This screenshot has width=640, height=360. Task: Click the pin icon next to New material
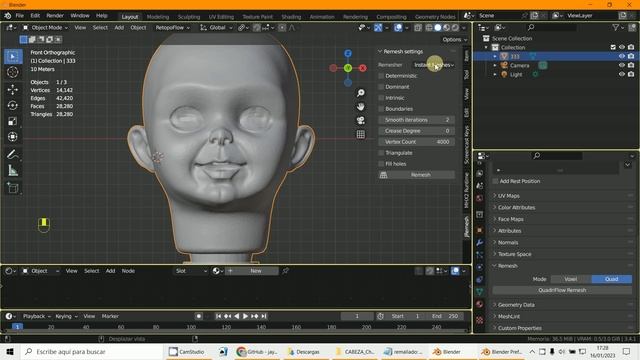[x=286, y=271]
